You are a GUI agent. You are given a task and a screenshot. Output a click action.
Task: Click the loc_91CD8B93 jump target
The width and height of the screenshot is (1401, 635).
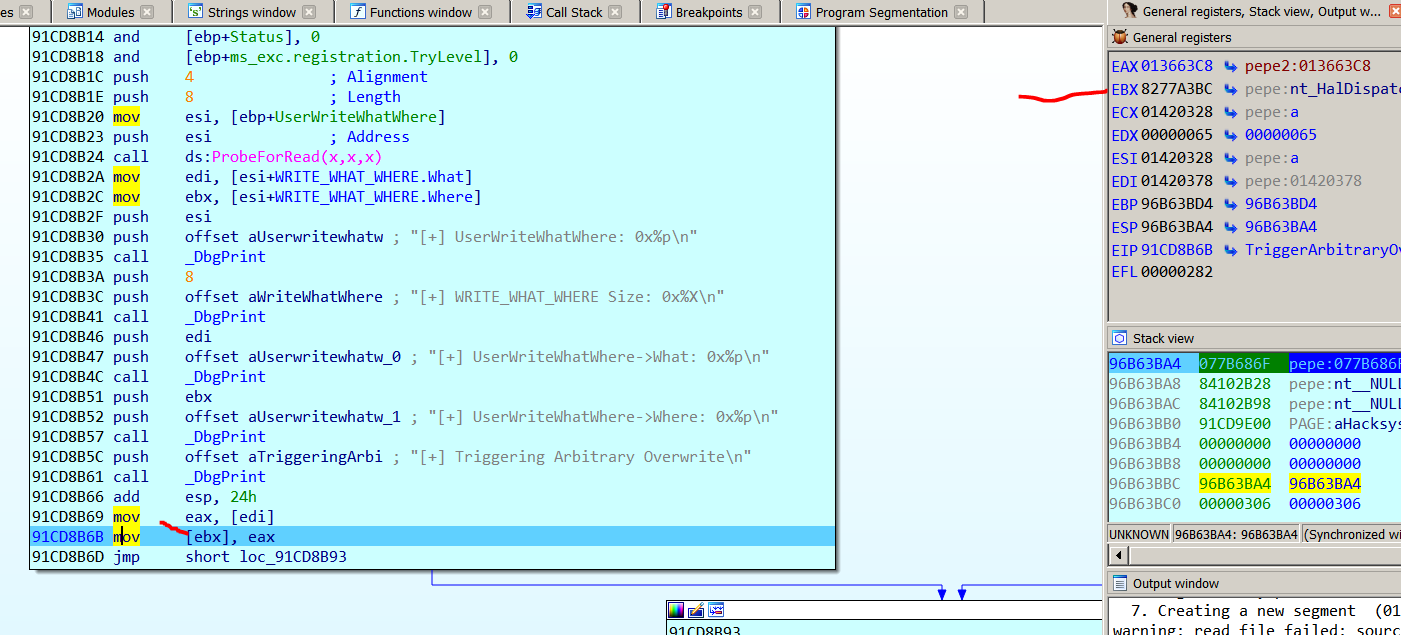[290, 556]
